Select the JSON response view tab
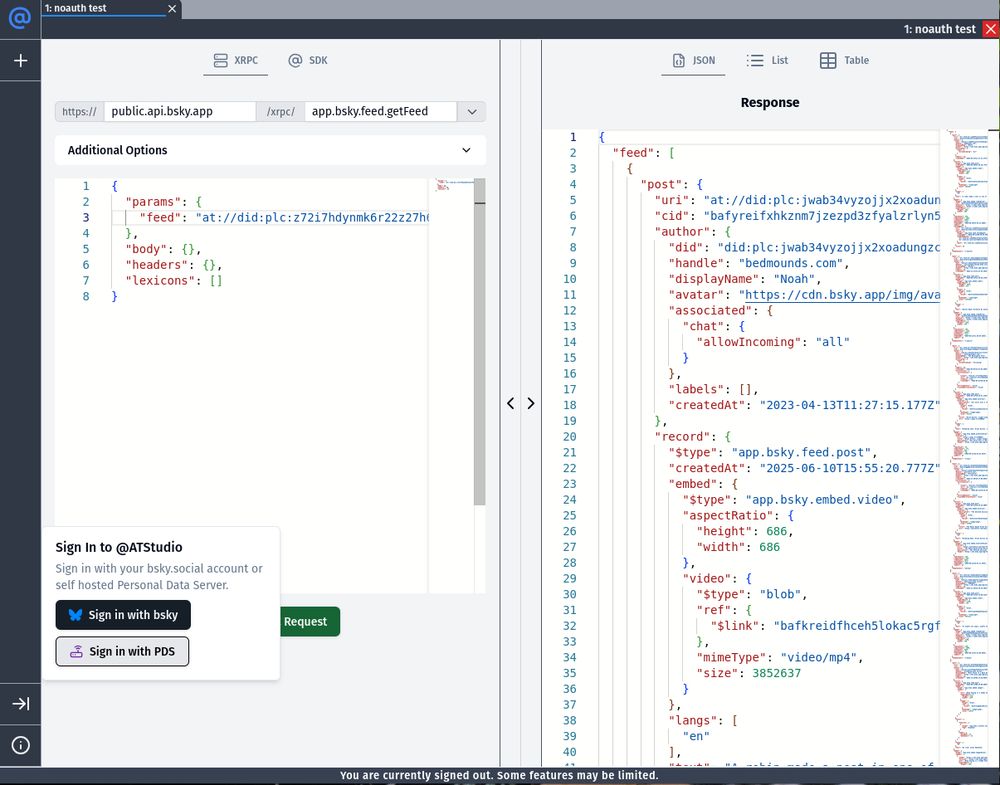Screen dimensions: 1000x785 tap(693, 61)
